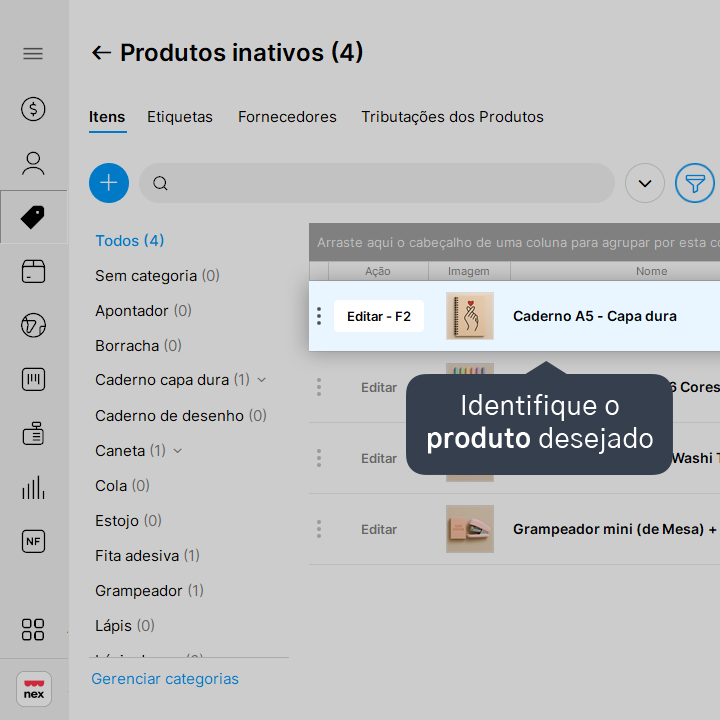Select the Caneta (1) category
Image resolution: width=720 pixels, height=720 pixels.
[x=130, y=451]
